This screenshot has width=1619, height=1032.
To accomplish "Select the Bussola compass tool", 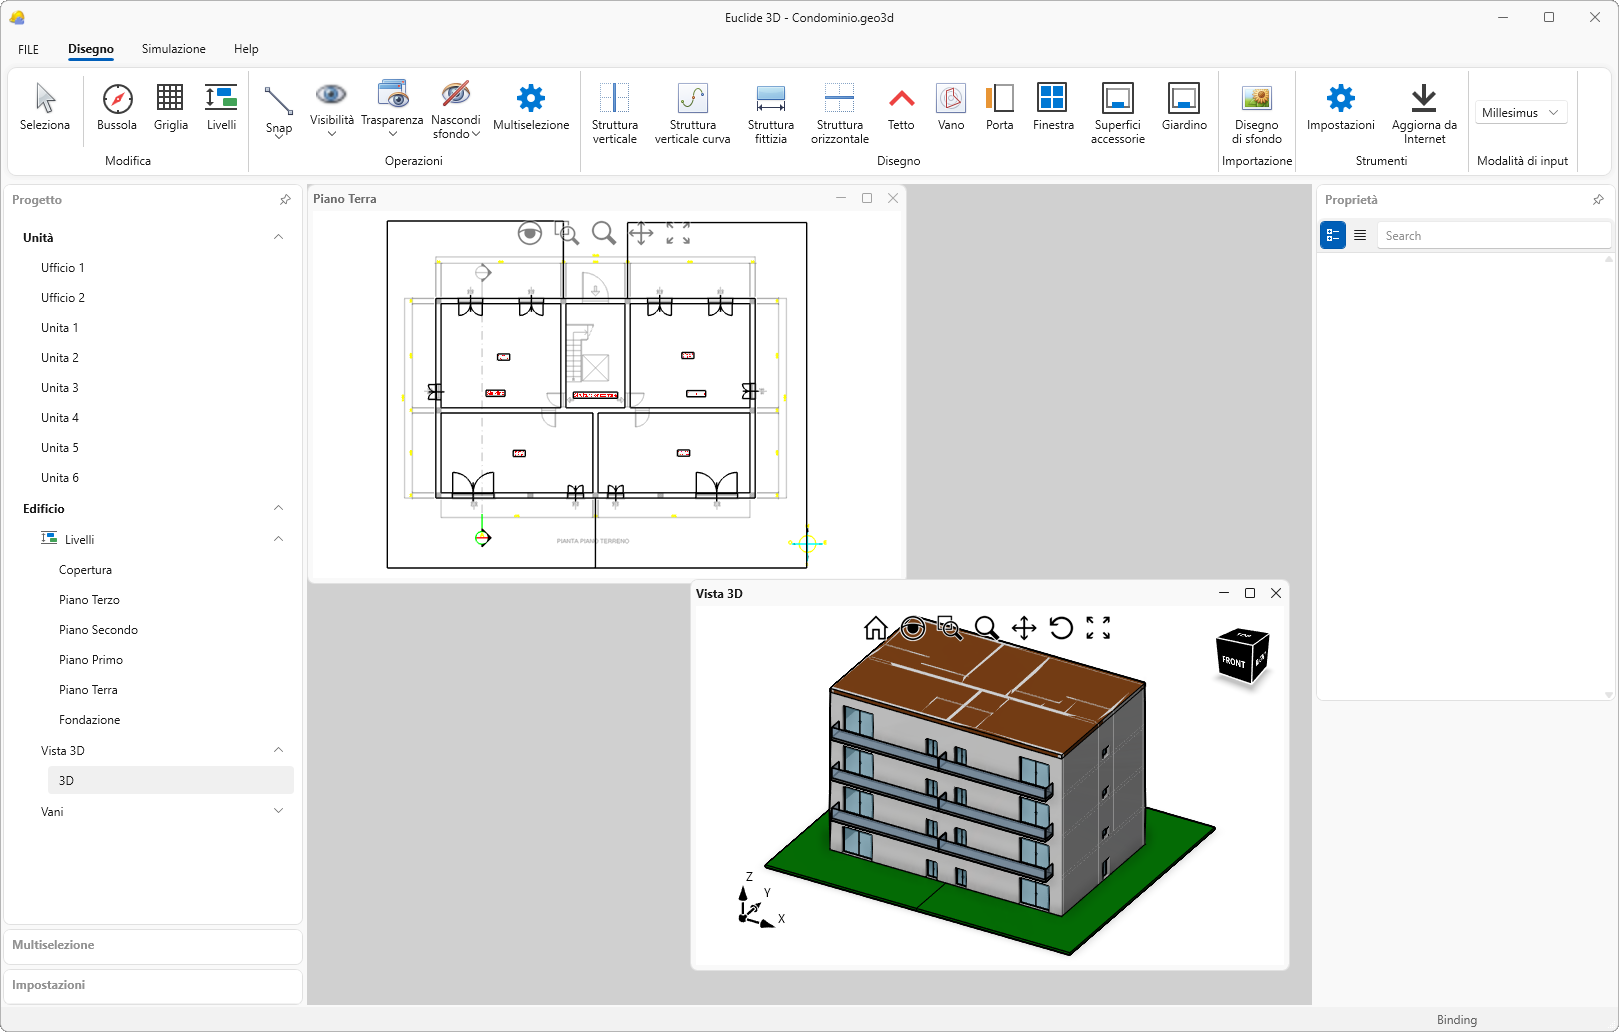I will point(117,108).
